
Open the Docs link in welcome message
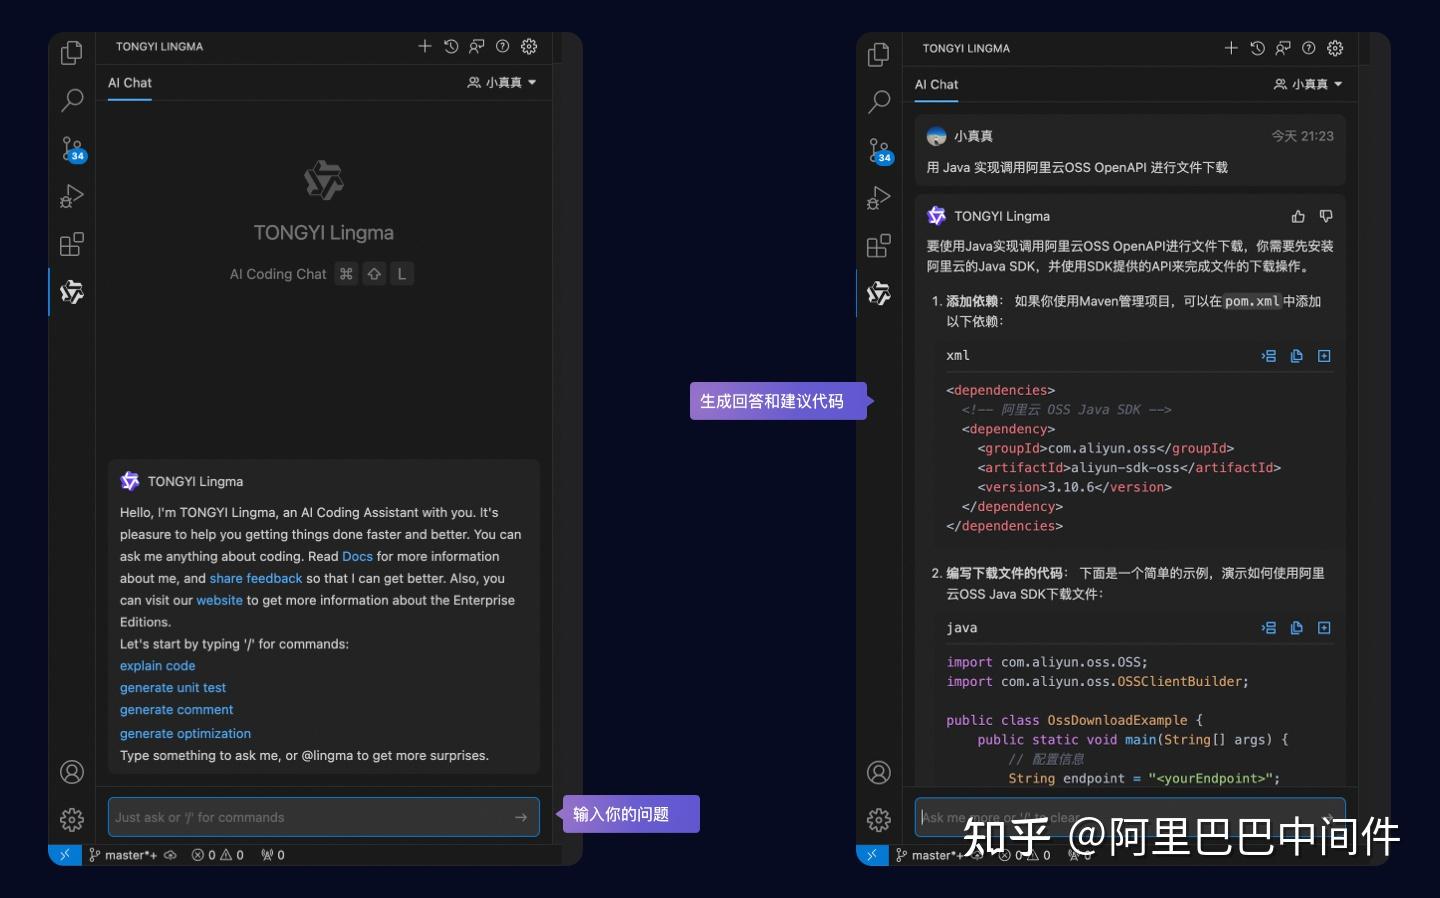click(x=357, y=557)
